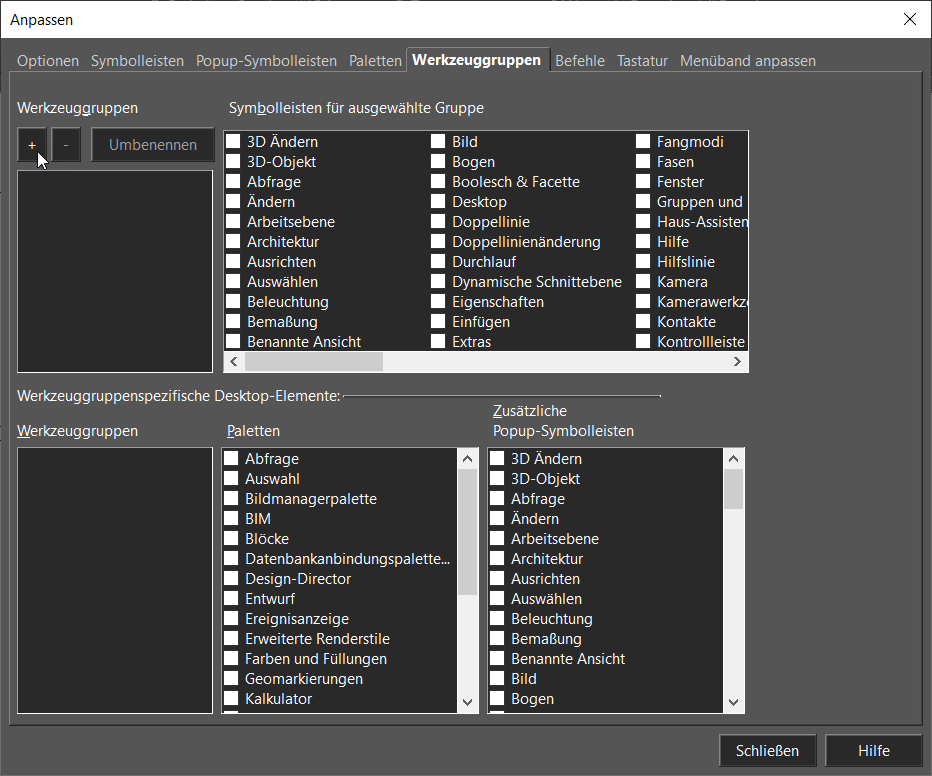Enable the Architektur checkbox in Symbolleisten
The width and height of the screenshot is (932, 776).
[233, 242]
